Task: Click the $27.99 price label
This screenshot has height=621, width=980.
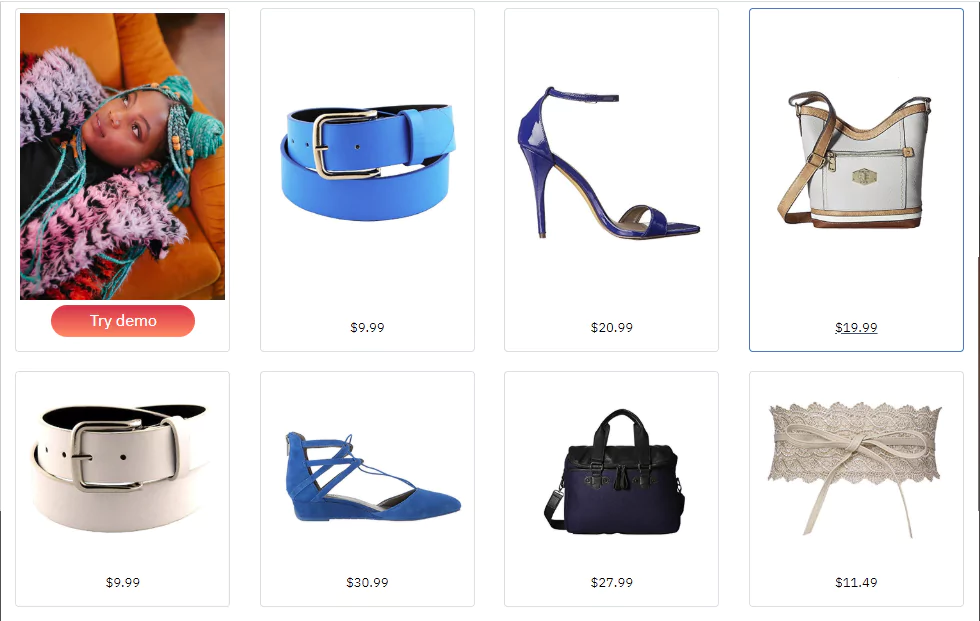Action: 612,582
